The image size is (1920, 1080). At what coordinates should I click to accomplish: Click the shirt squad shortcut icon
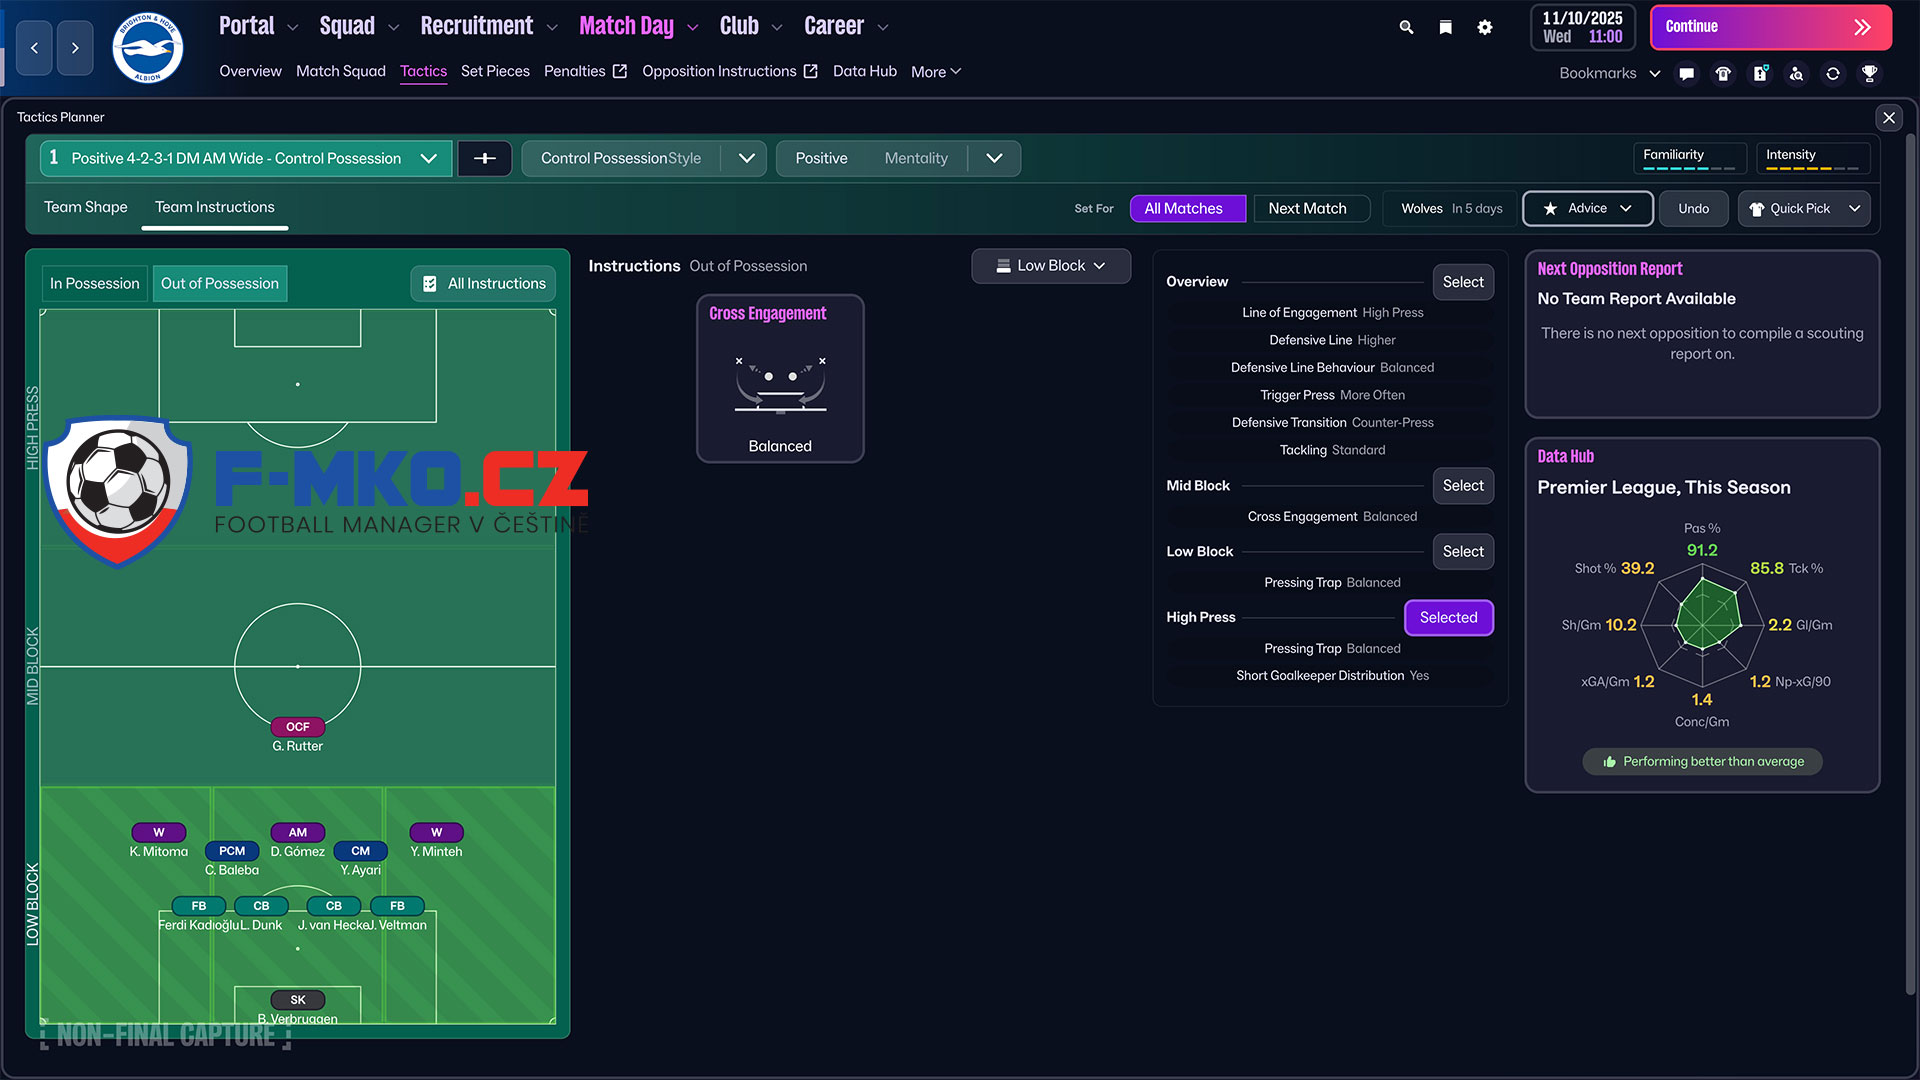pyautogui.click(x=1723, y=73)
